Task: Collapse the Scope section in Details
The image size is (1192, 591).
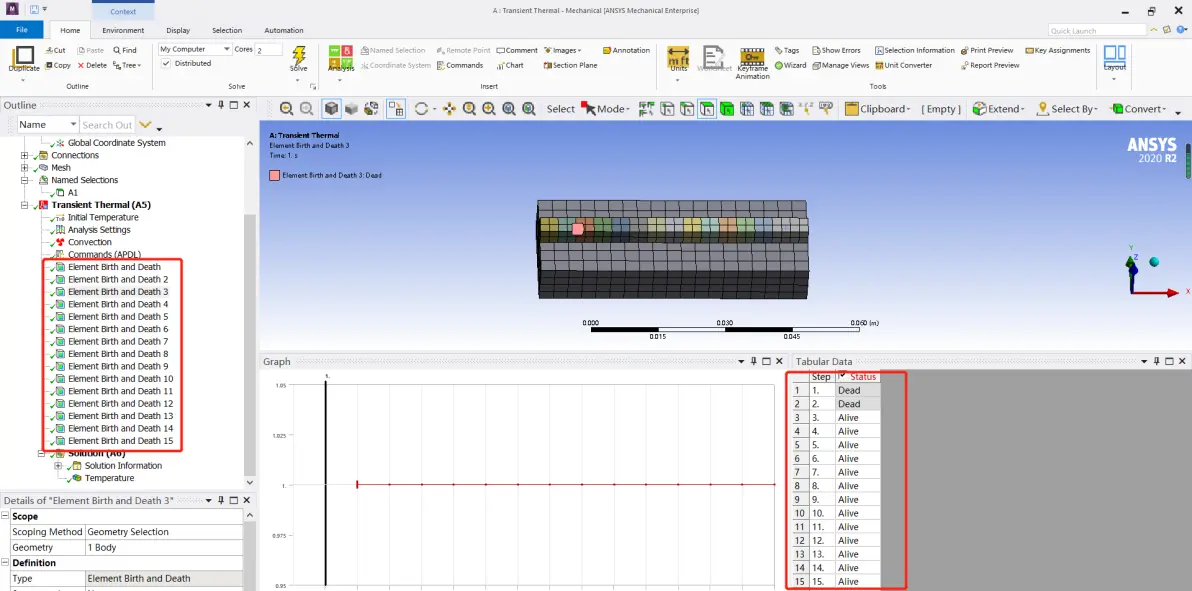Action: click(x=6, y=516)
